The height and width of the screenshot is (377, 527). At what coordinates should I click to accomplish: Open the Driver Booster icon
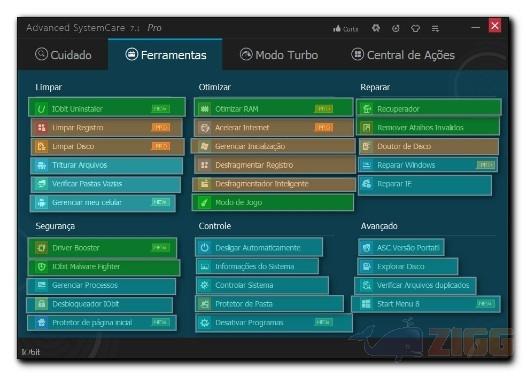coord(41,248)
